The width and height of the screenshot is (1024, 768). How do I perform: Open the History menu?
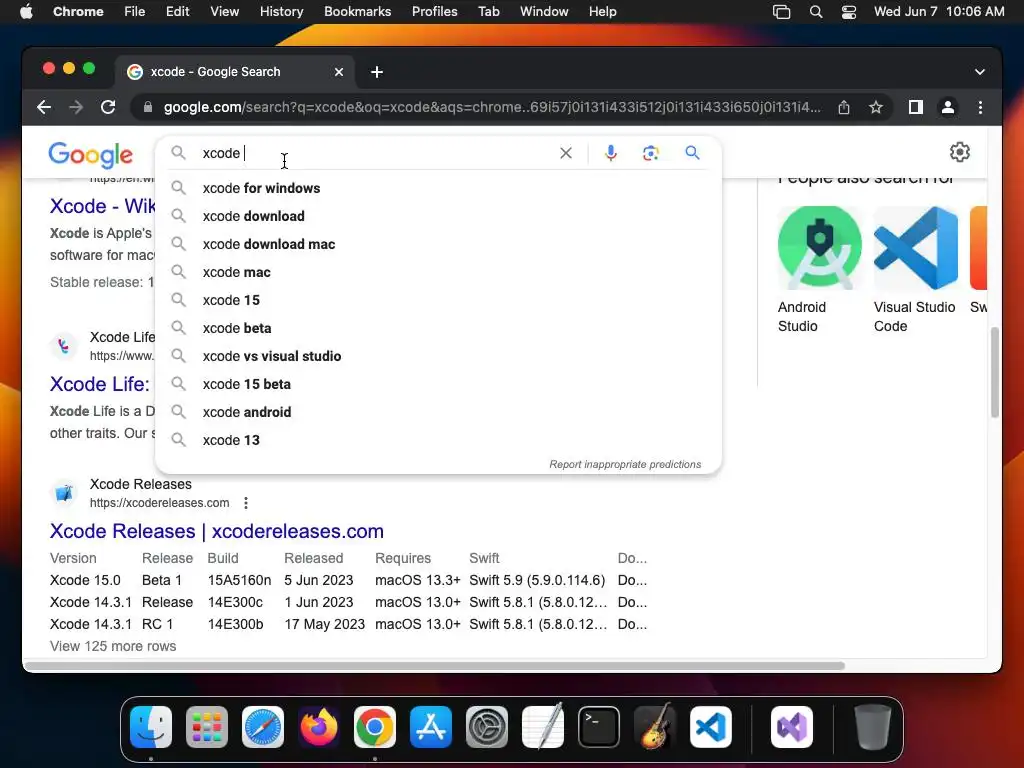click(281, 12)
